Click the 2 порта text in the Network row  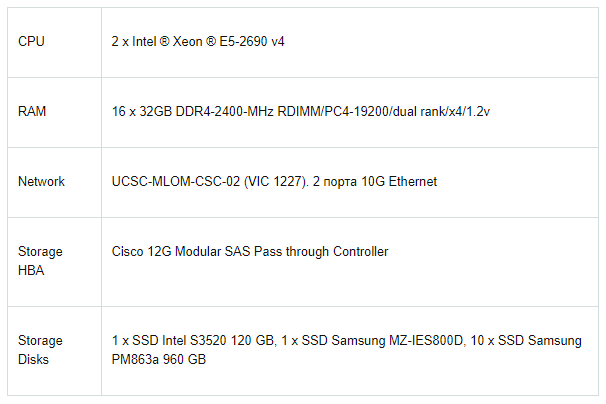click(335, 181)
